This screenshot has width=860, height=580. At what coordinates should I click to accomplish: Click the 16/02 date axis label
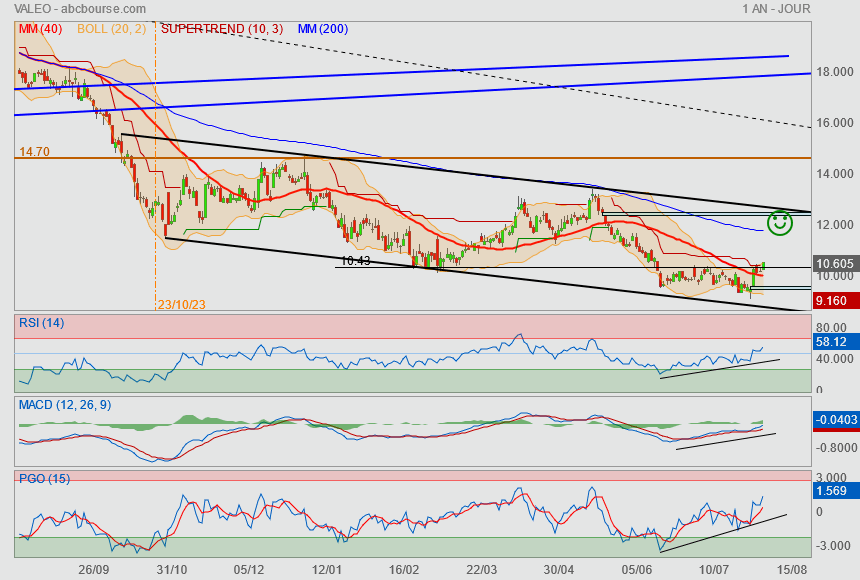pyautogui.click(x=404, y=570)
